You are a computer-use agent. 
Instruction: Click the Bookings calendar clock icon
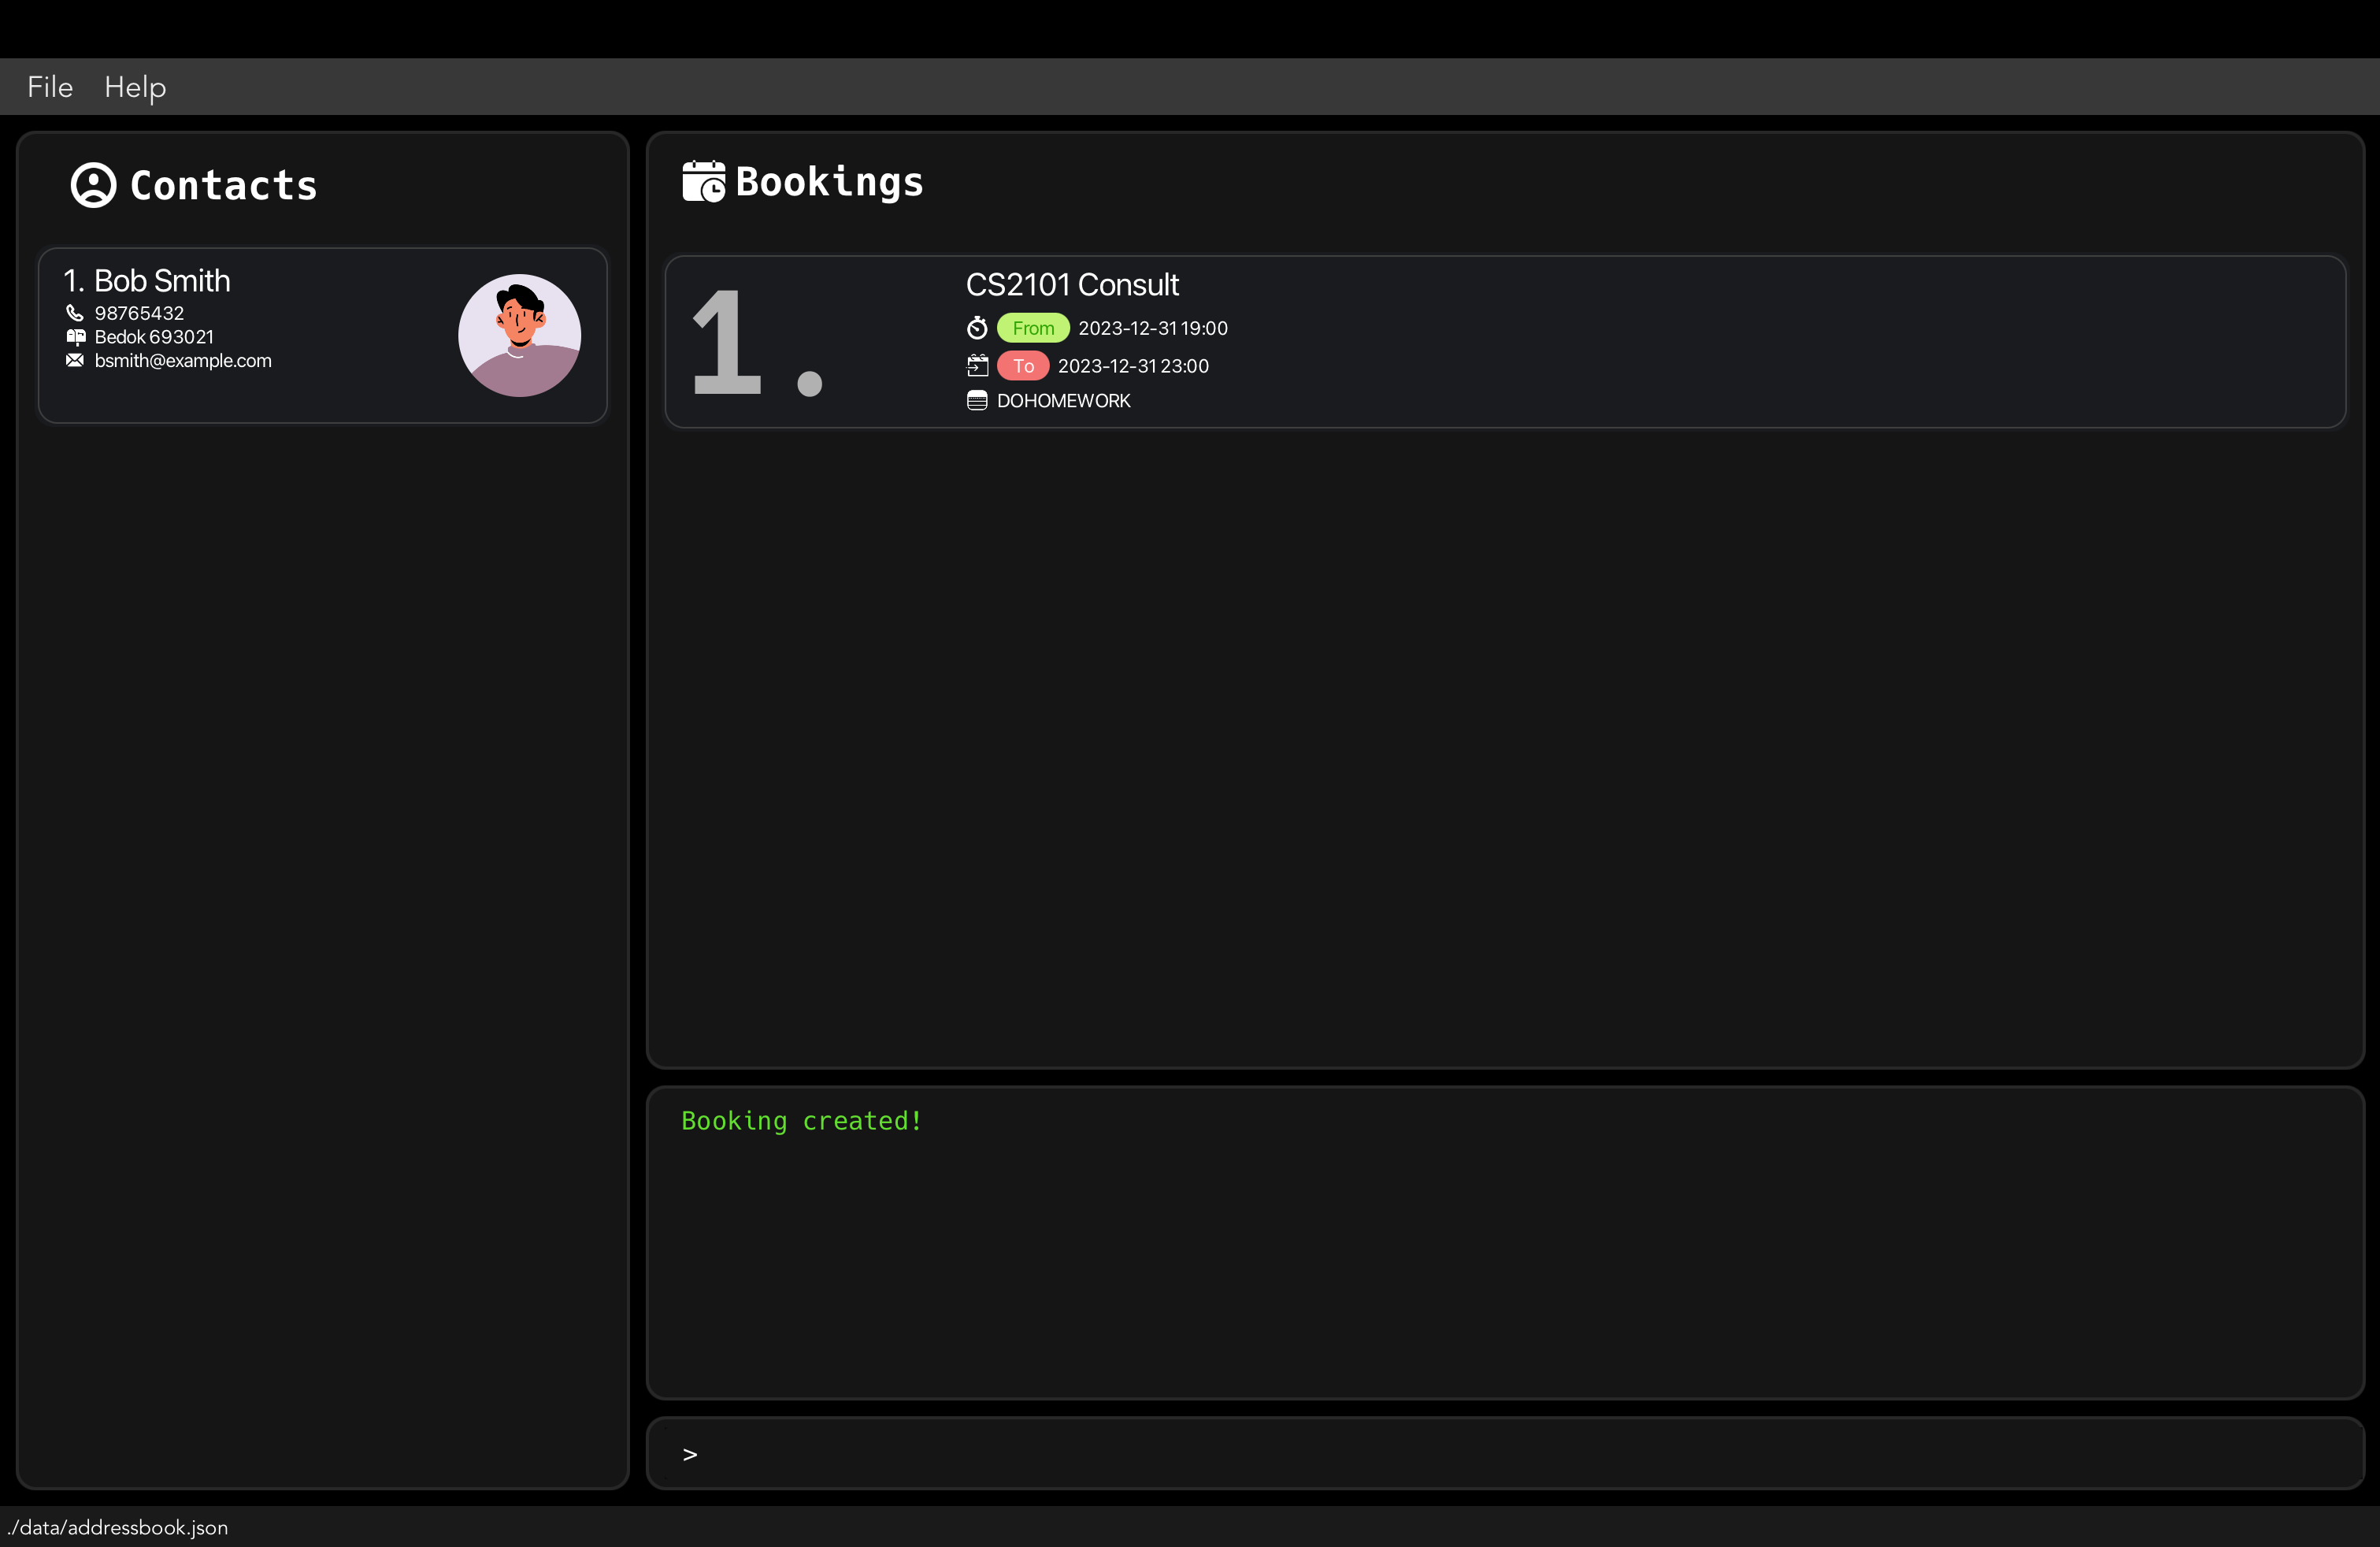(x=703, y=182)
